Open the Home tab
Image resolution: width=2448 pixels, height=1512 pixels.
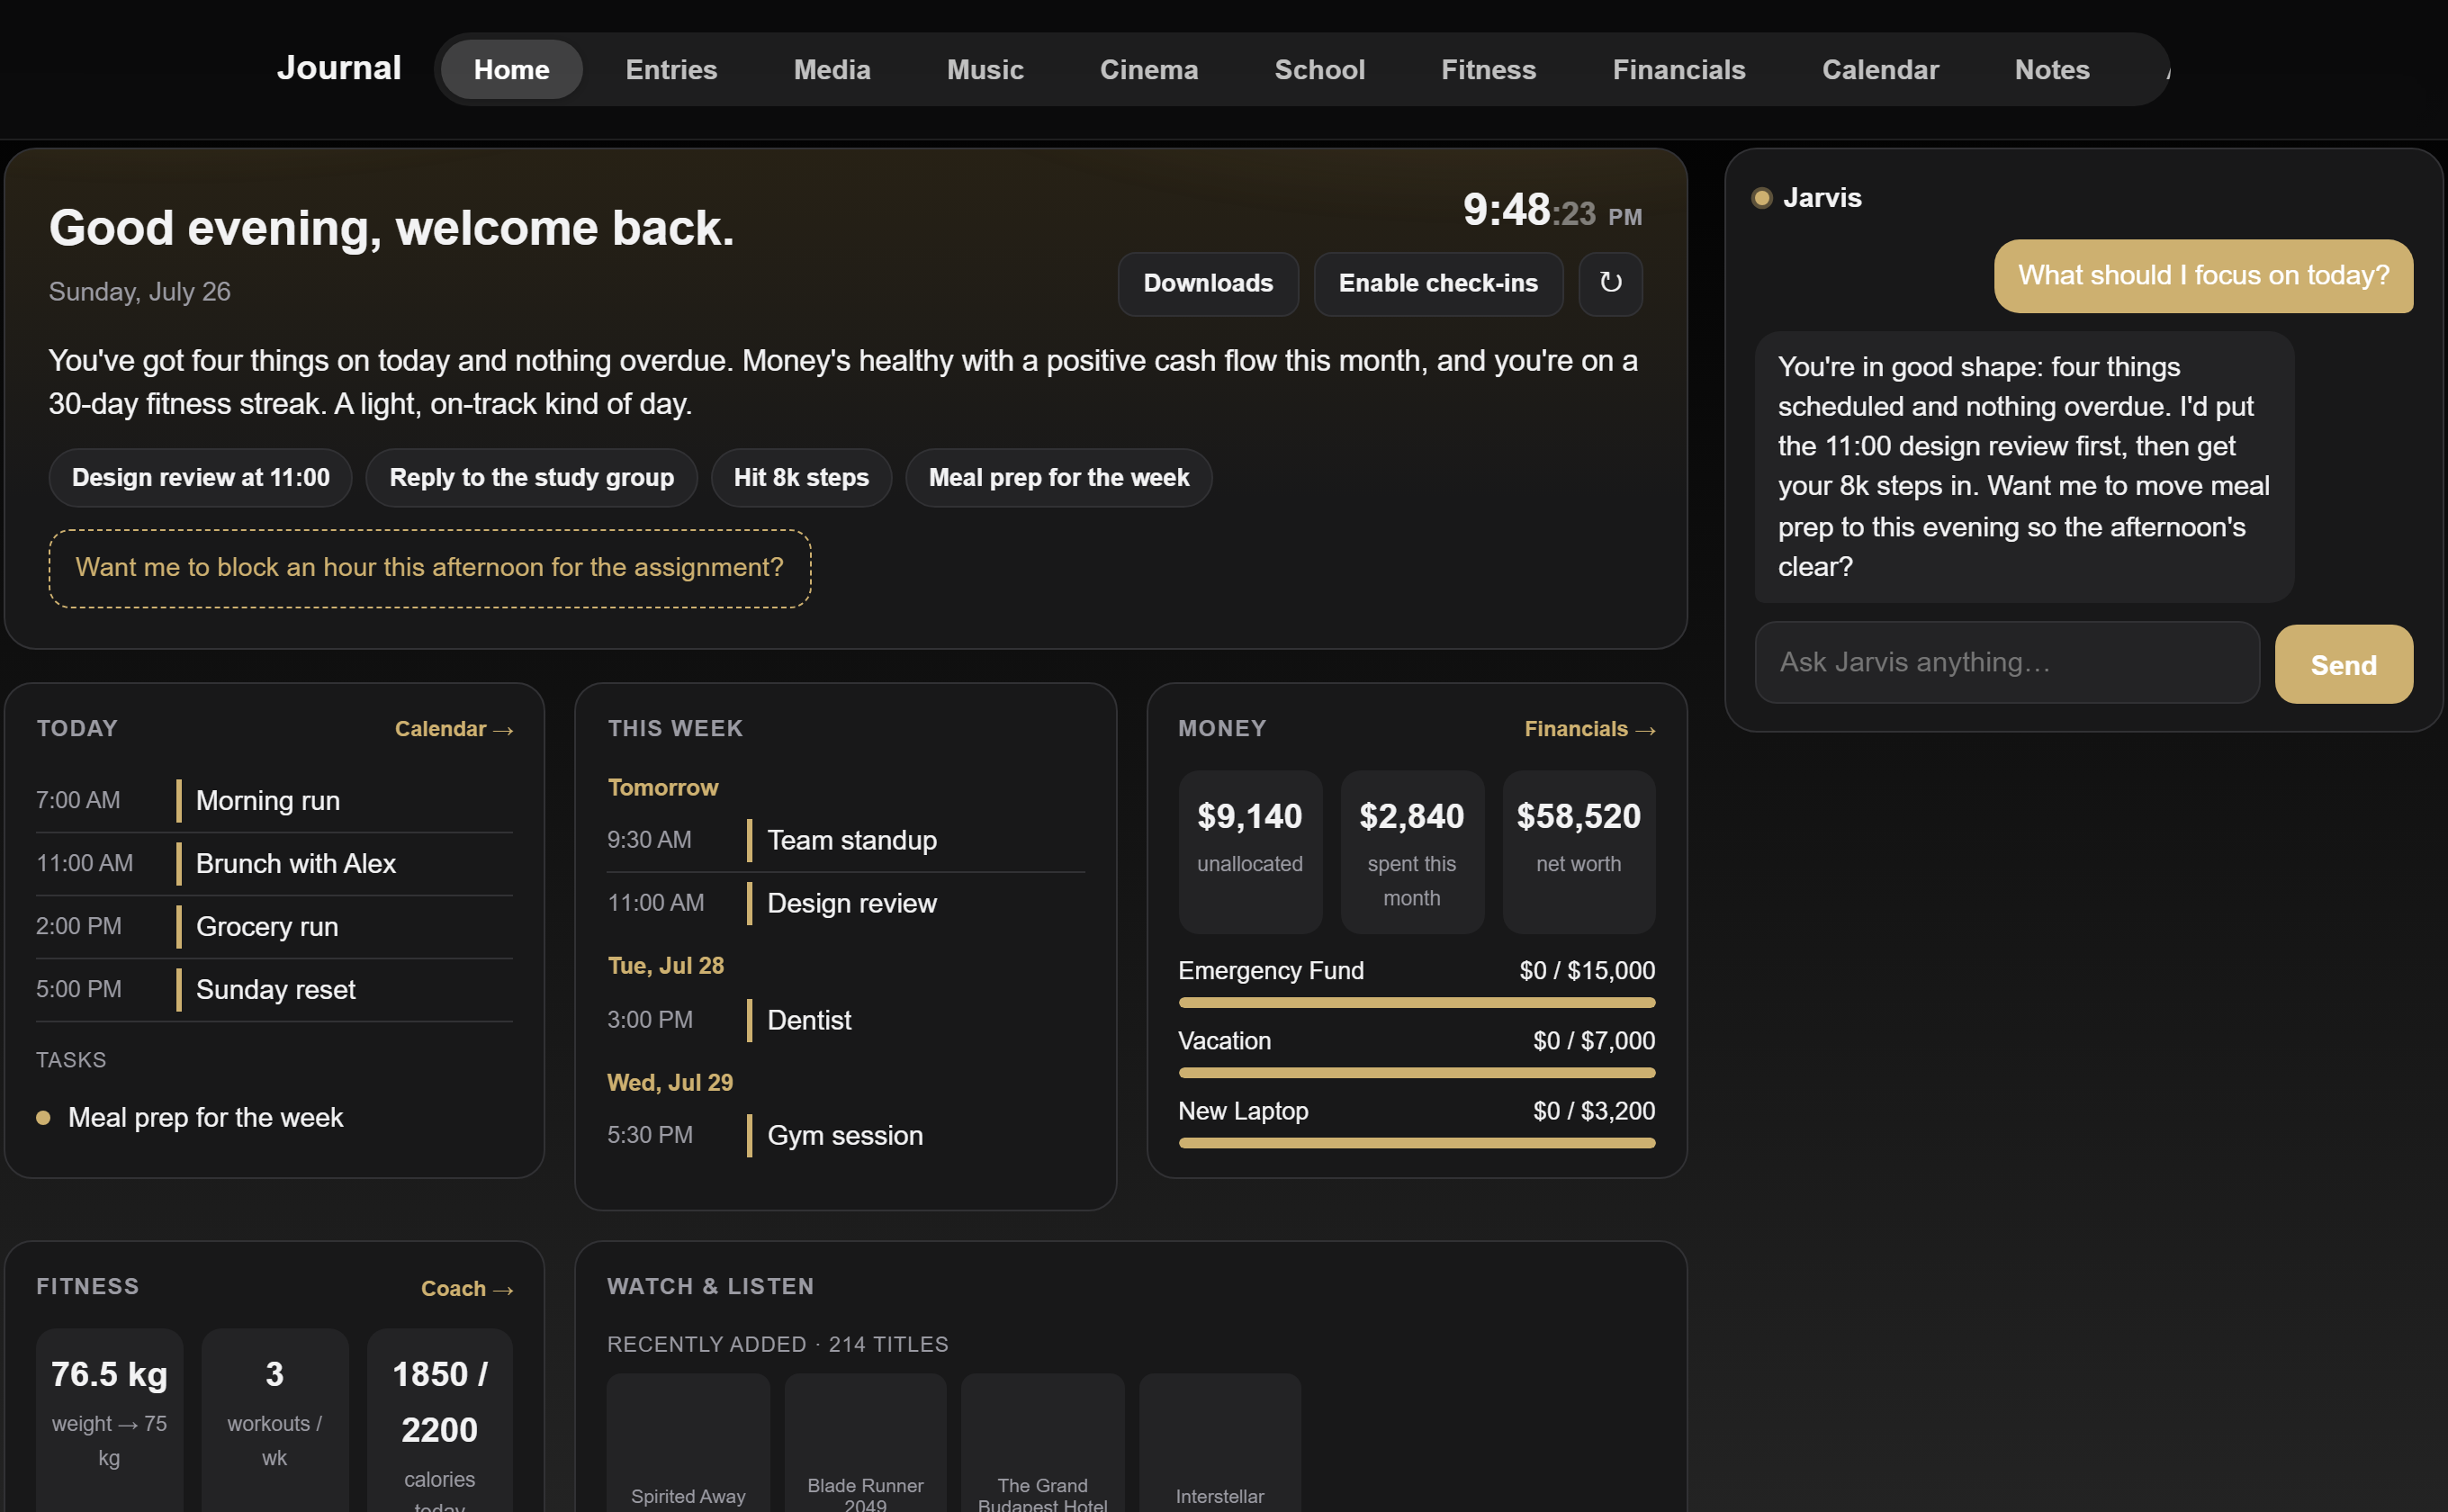tap(511, 69)
